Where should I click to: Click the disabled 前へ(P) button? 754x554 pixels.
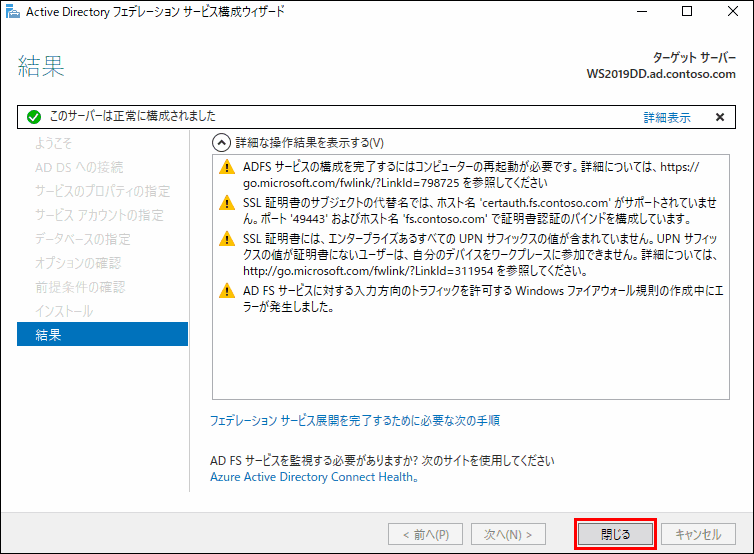426,534
